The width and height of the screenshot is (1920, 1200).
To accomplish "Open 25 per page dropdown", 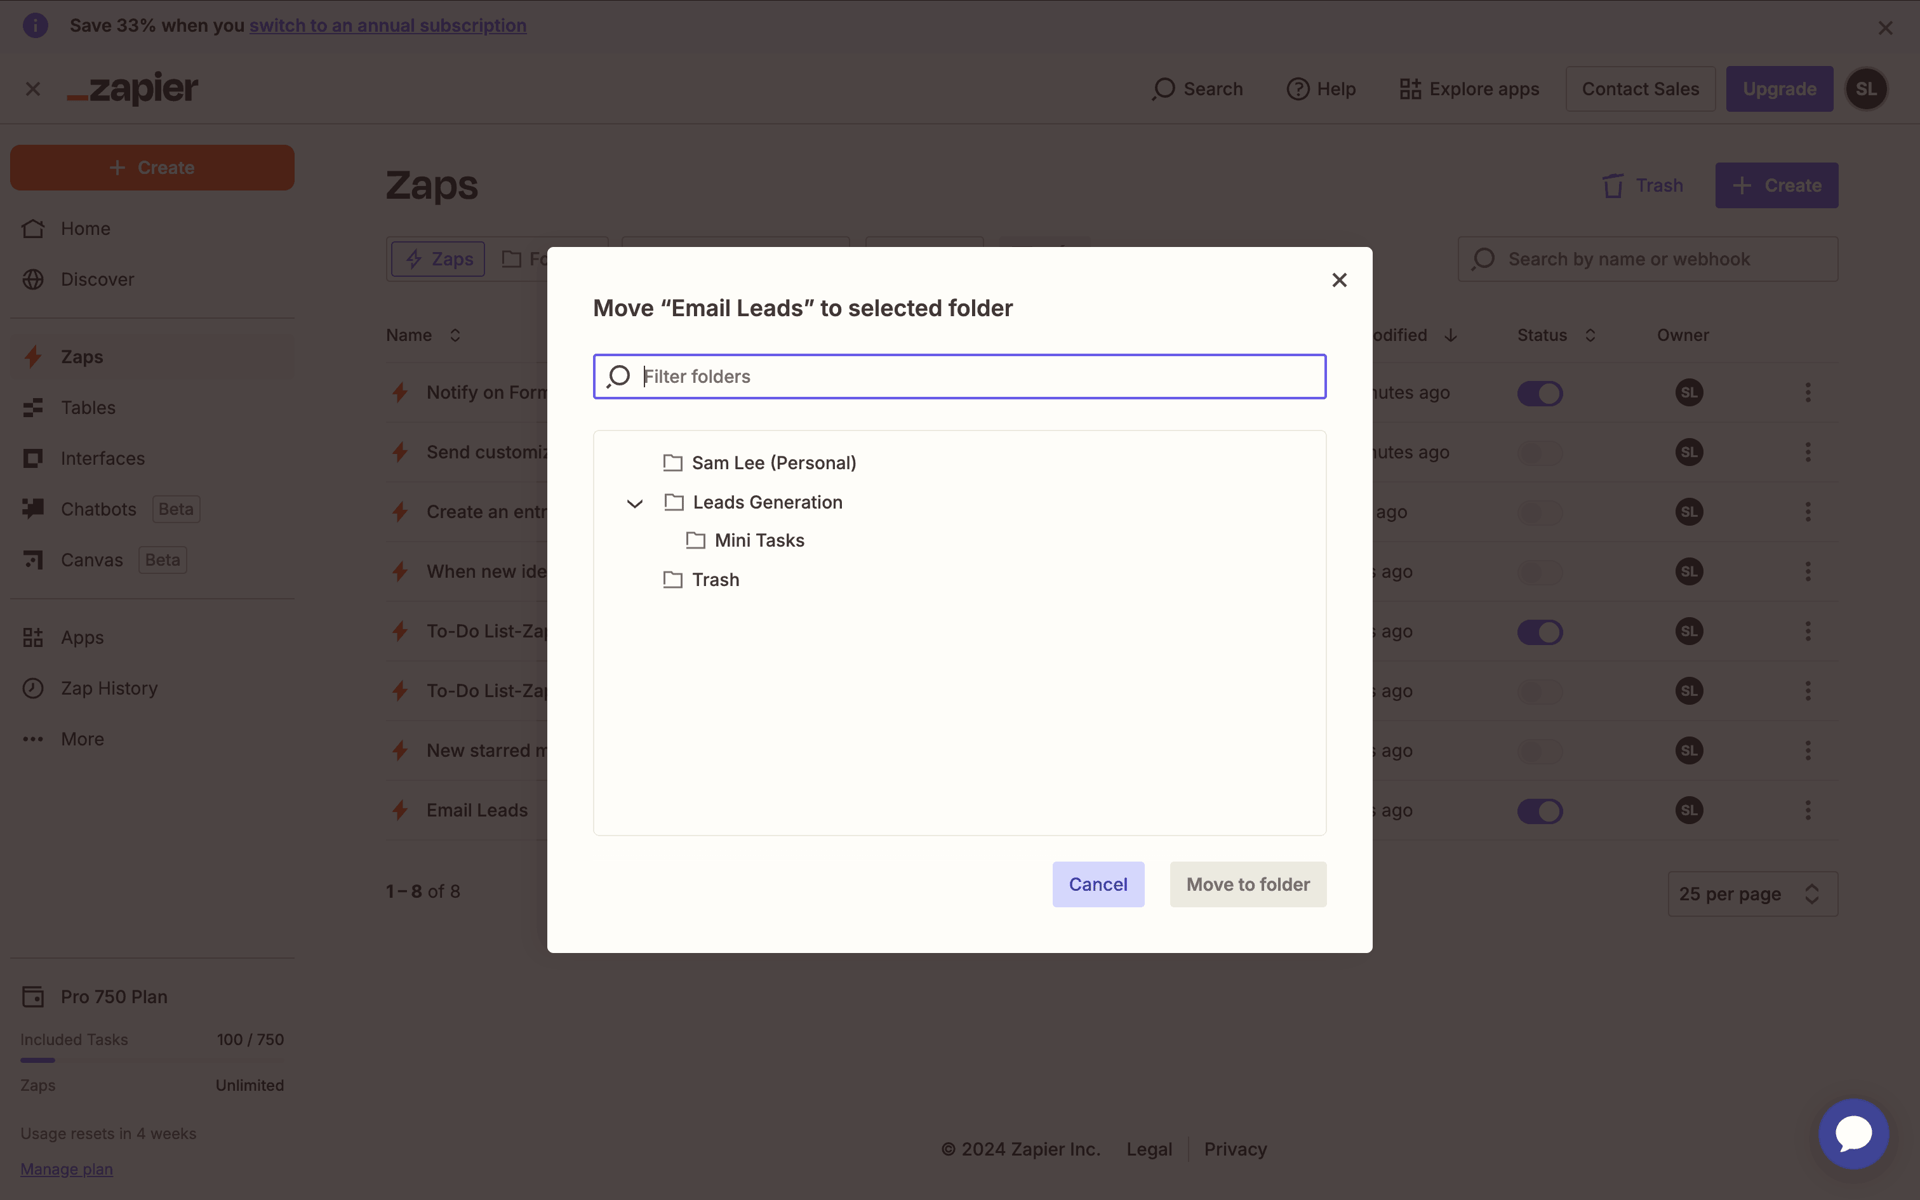I will [1752, 894].
